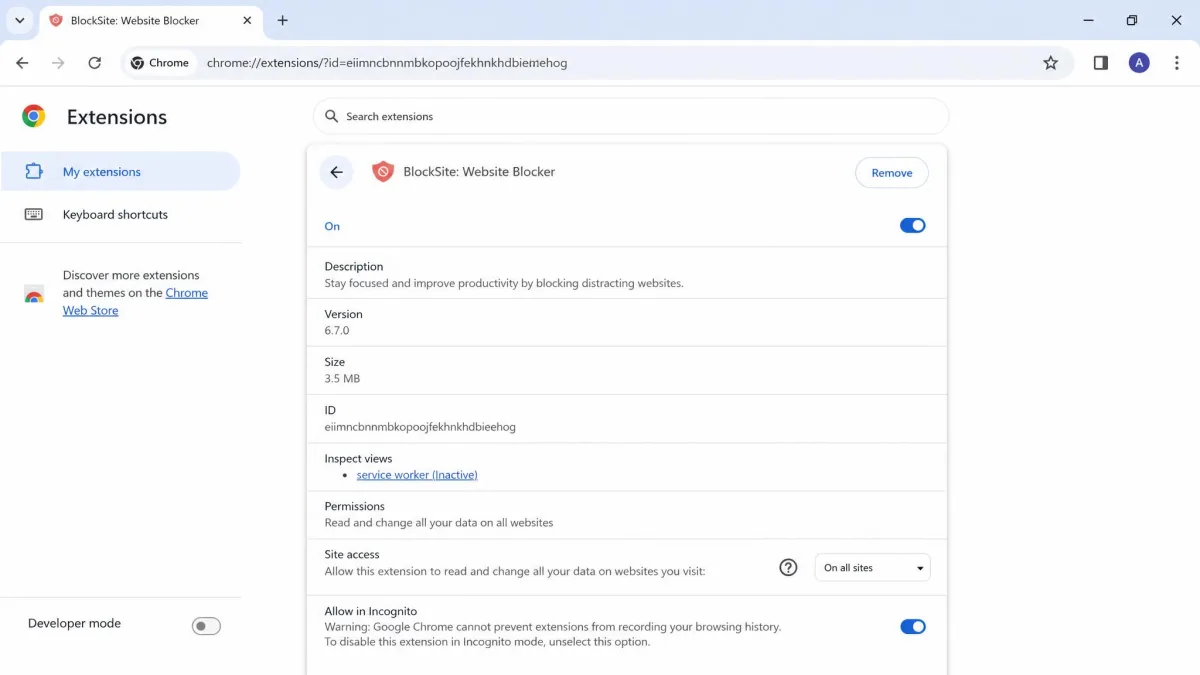The height and width of the screenshot is (675, 1200).
Task: Open the browser side panel icon
Action: click(x=1101, y=63)
